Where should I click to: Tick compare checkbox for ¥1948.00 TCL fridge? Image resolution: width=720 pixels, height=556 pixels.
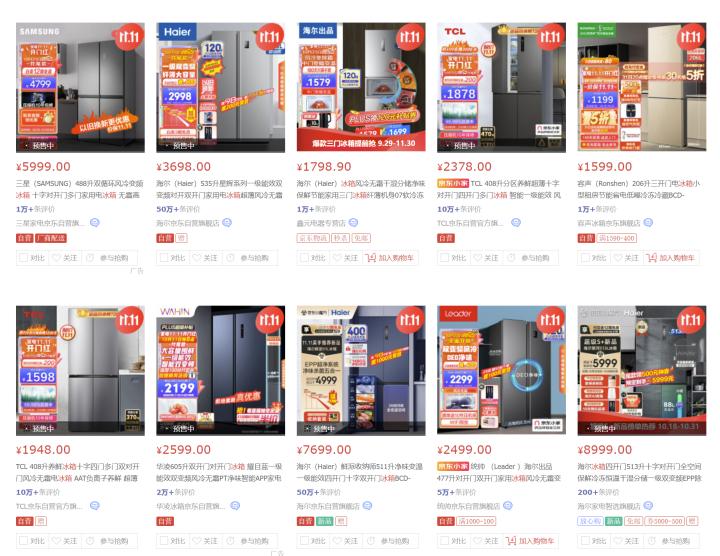point(23,540)
